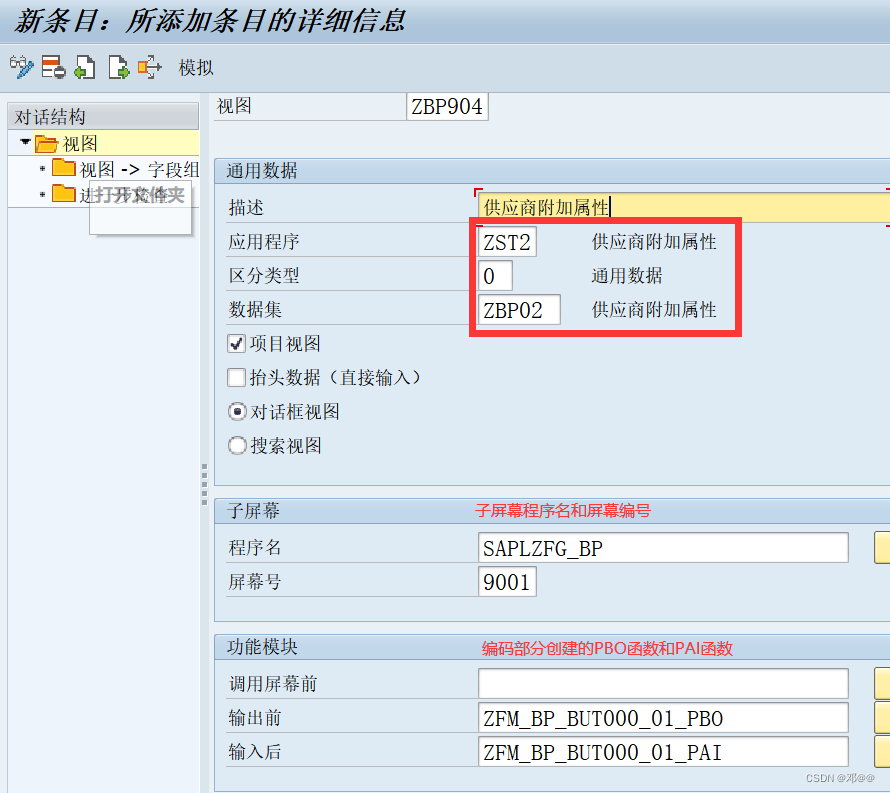
Task: Click the 子屏幕 group header
Action: (x=552, y=511)
